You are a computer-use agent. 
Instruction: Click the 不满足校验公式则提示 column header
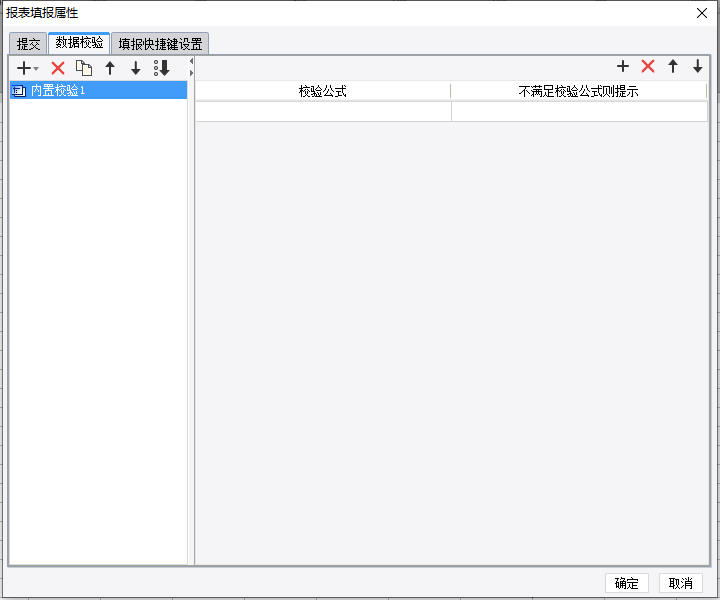point(579,91)
